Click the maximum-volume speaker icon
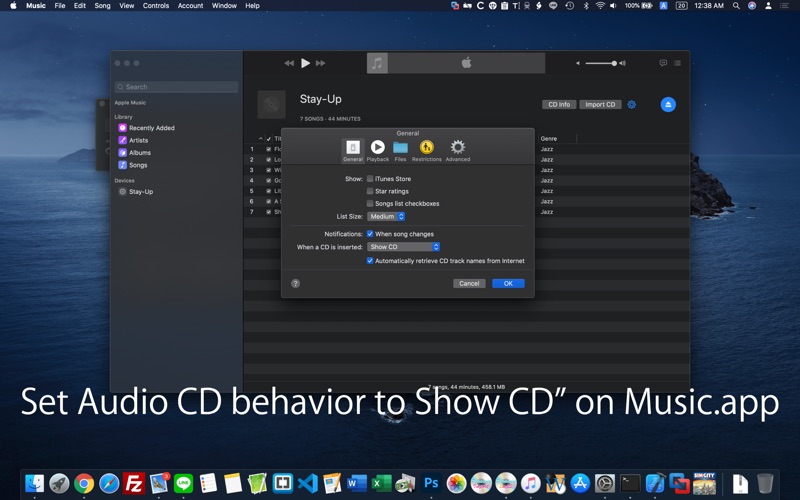Image resolution: width=800 pixels, height=500 pixels. [x=622, y=63]
